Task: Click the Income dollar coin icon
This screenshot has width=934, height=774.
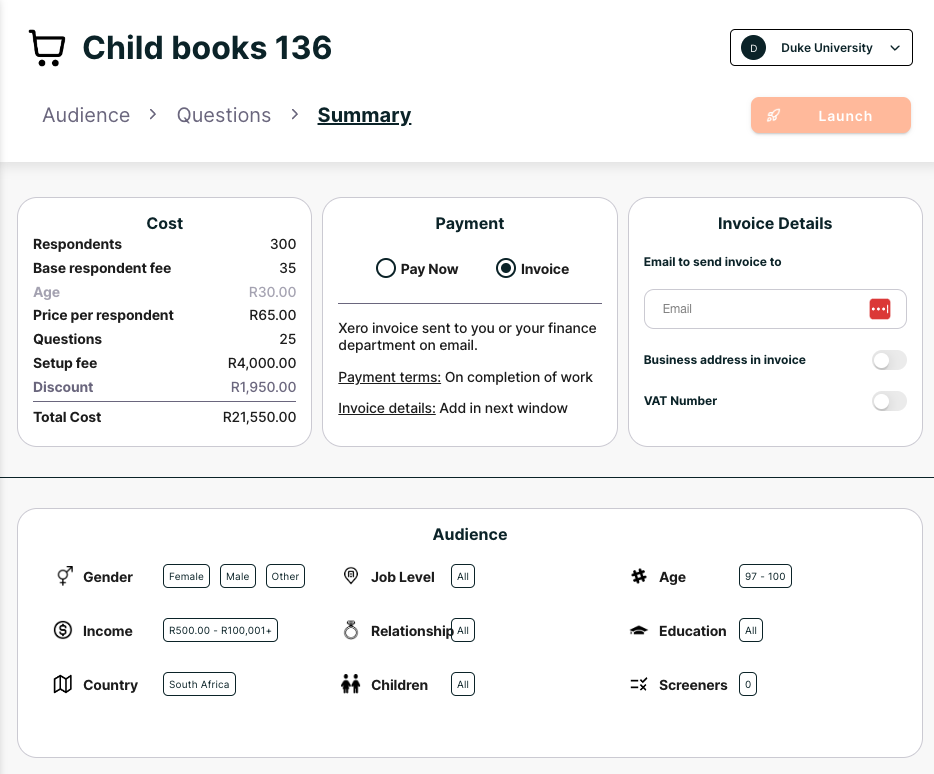Action: pyautogui.click(x=63, y=631)
